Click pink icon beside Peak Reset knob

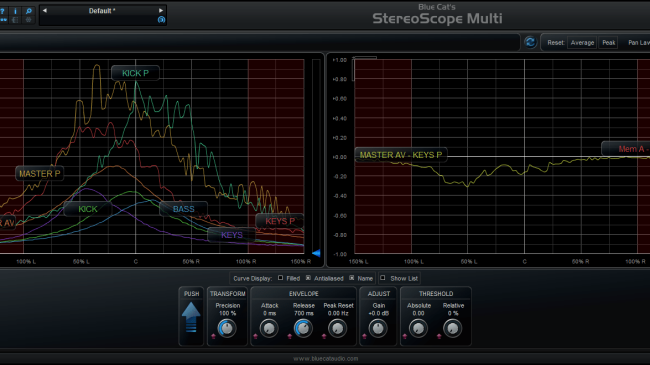coord(324,336)
